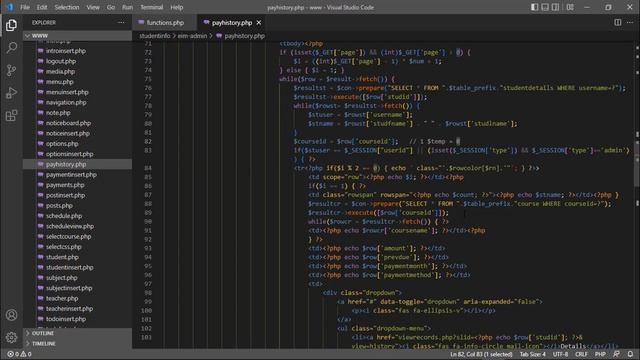Open the View menu
The height and width of the screenshot is (360, 640).
click(x=93, y=7)
